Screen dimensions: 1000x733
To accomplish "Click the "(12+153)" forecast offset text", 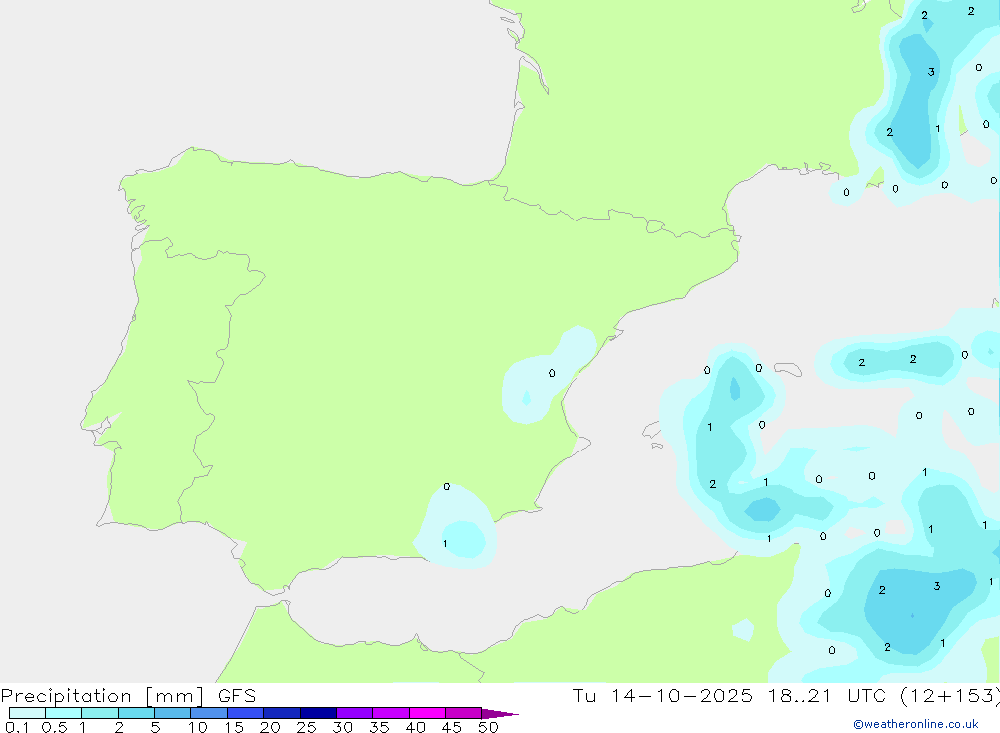I will 950,696.
